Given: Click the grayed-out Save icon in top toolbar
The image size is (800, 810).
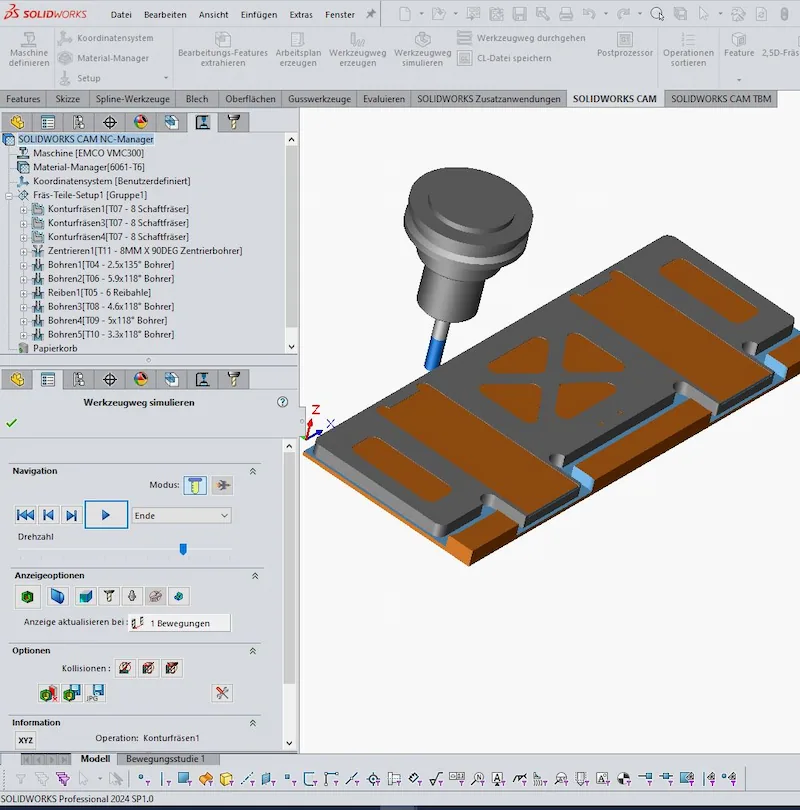Looking at the screenshot, I should [x=520, y=14].
